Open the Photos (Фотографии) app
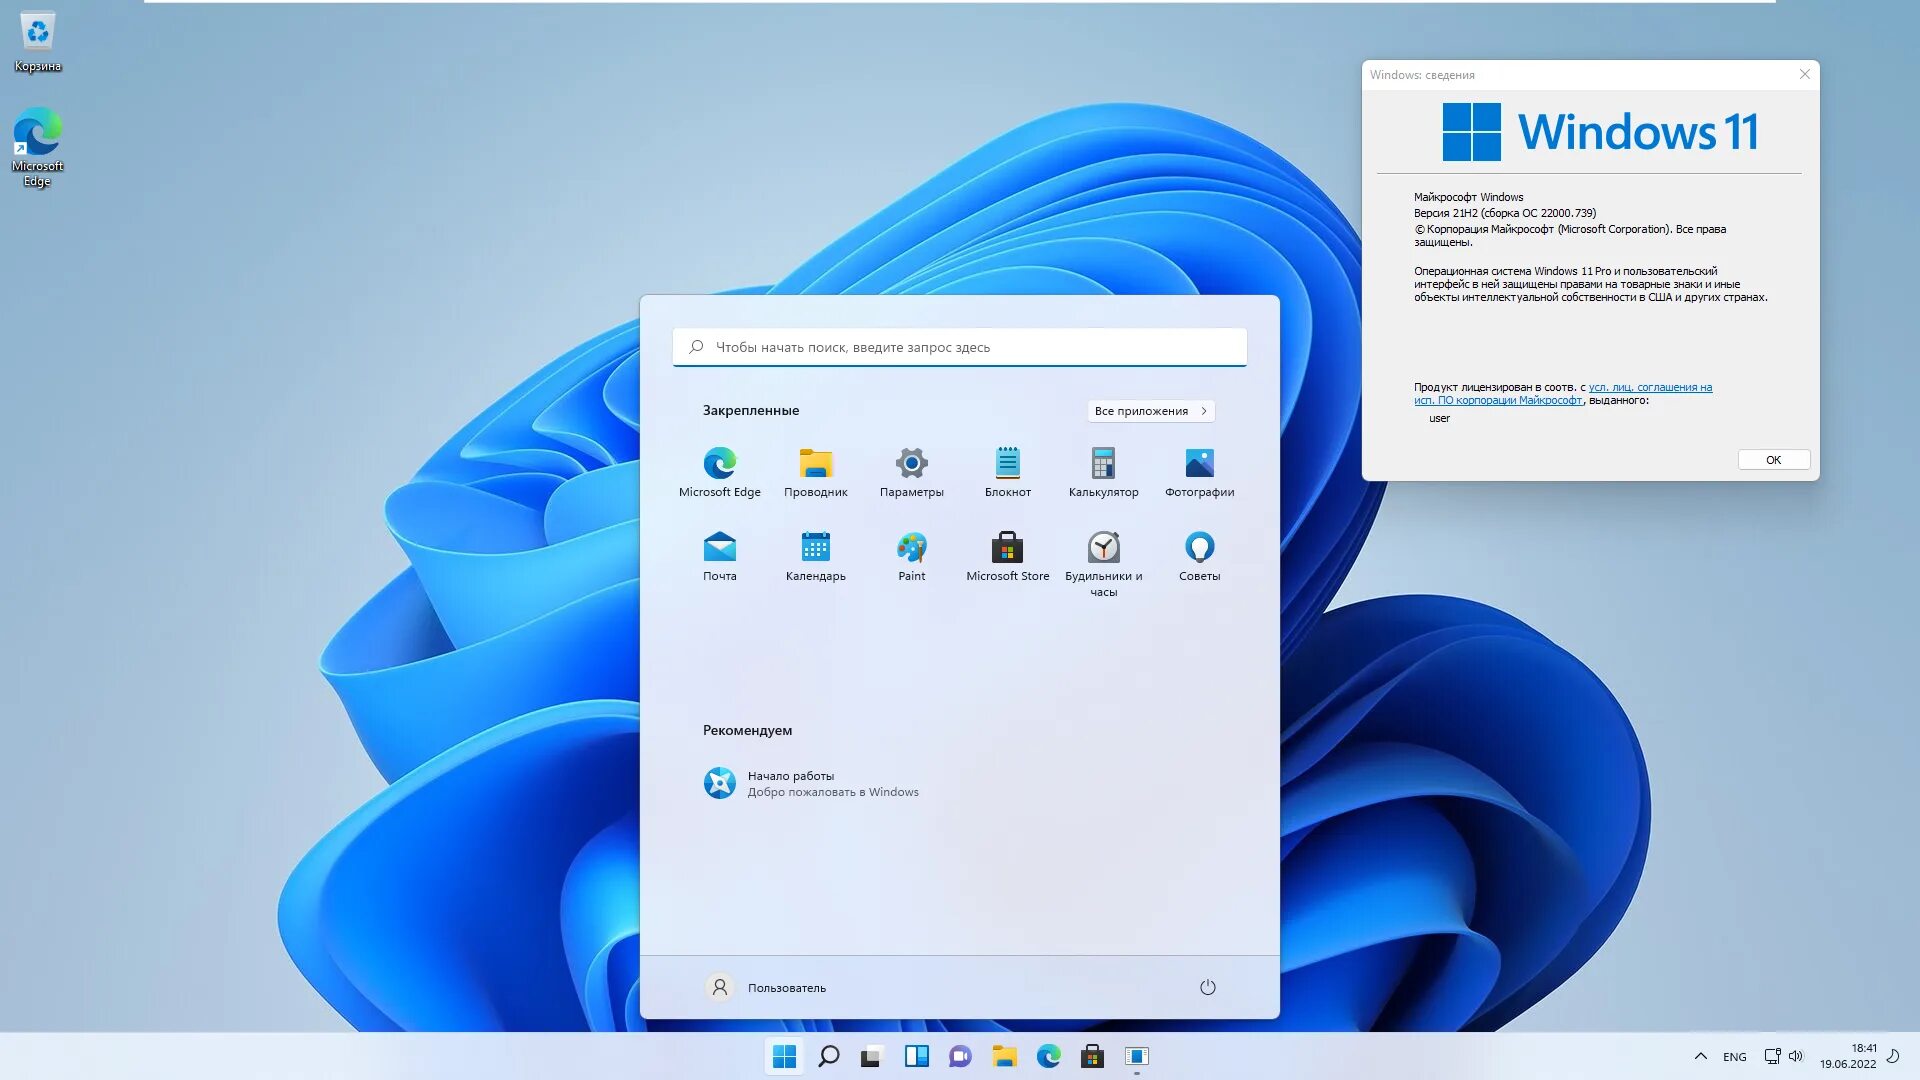 [x=1199, y=464]
